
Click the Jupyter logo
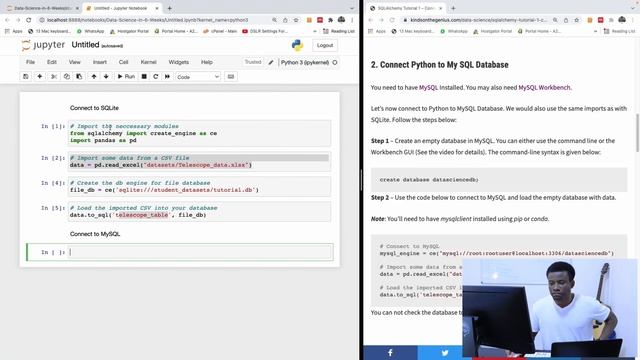(x=43, y=45)
